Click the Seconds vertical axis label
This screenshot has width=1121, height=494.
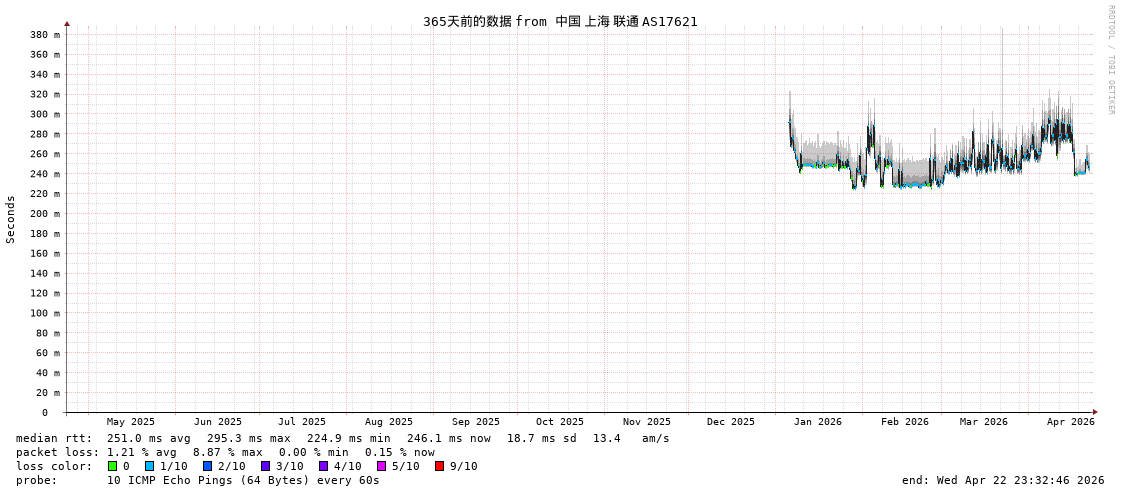click(x=11, y=219)
